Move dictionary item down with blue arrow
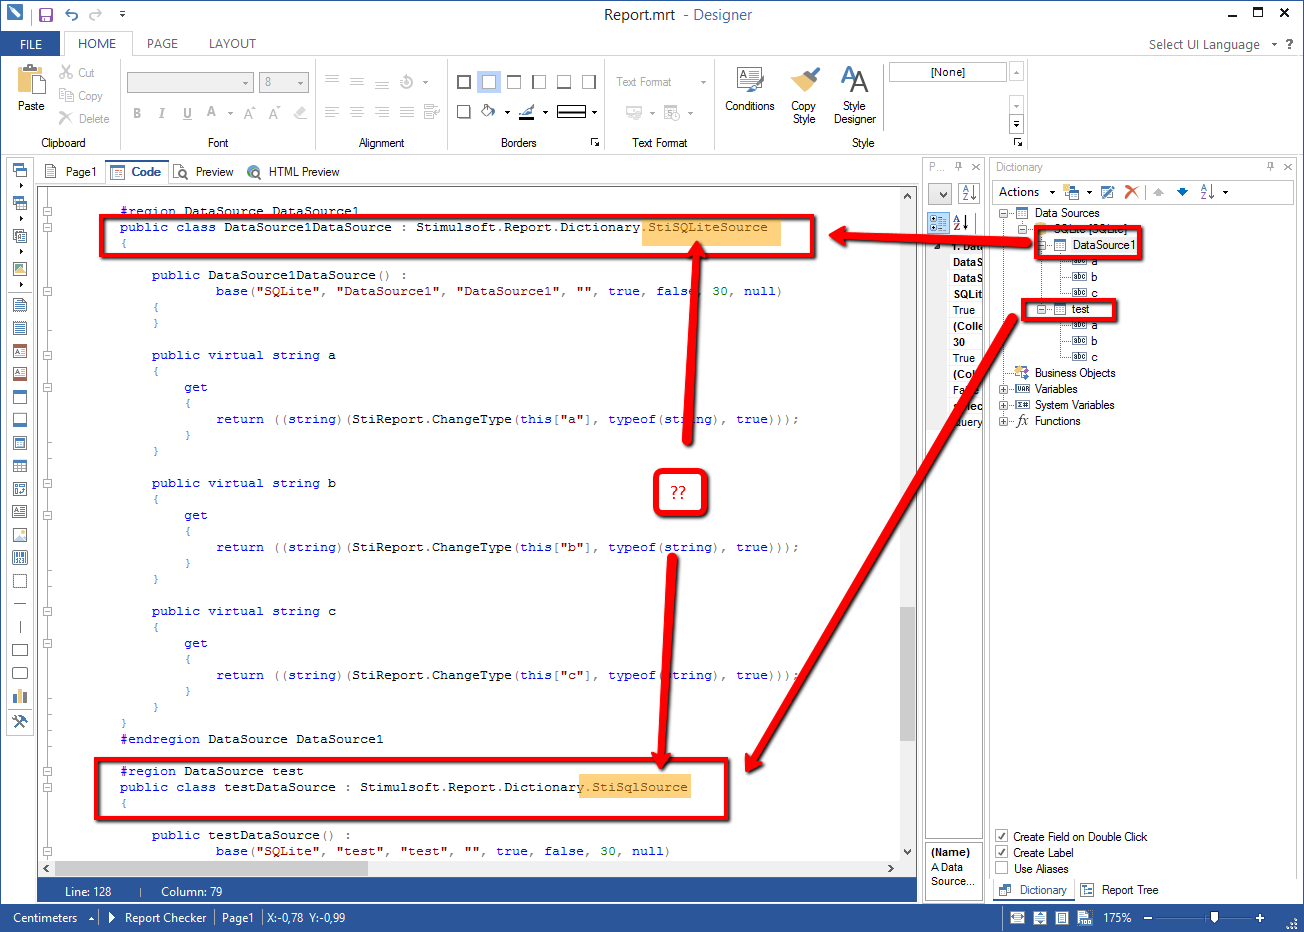 click(1182, 192)
